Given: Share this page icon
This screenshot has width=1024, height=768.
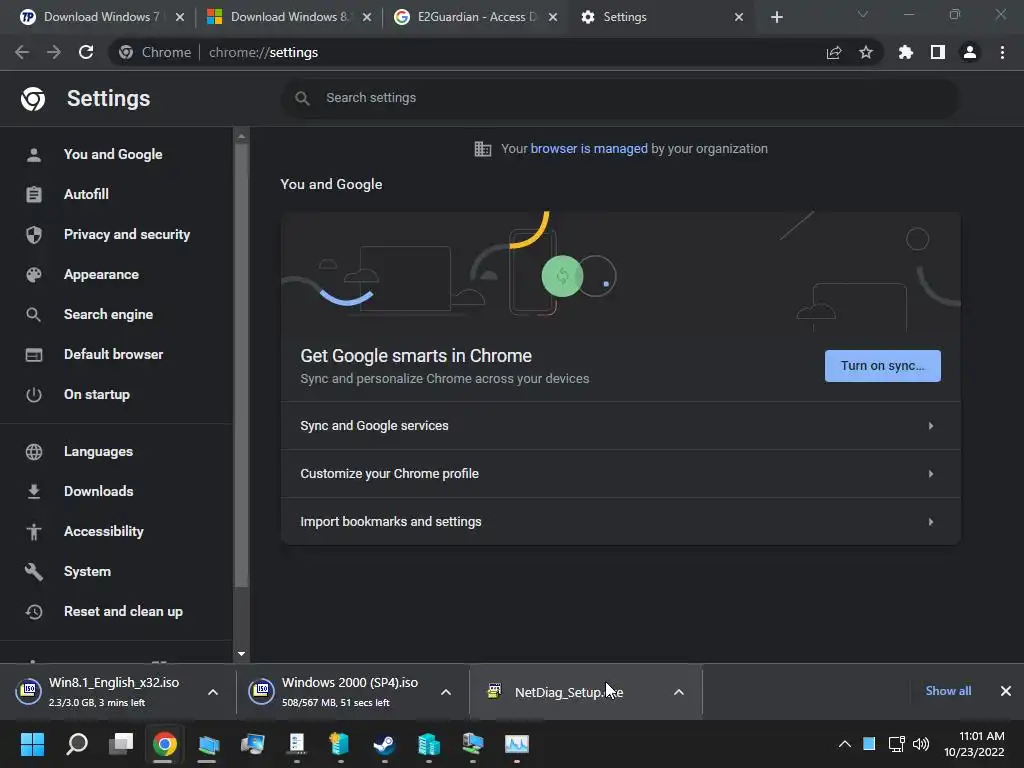Looking at the screenshot, I should pos(834,52).
